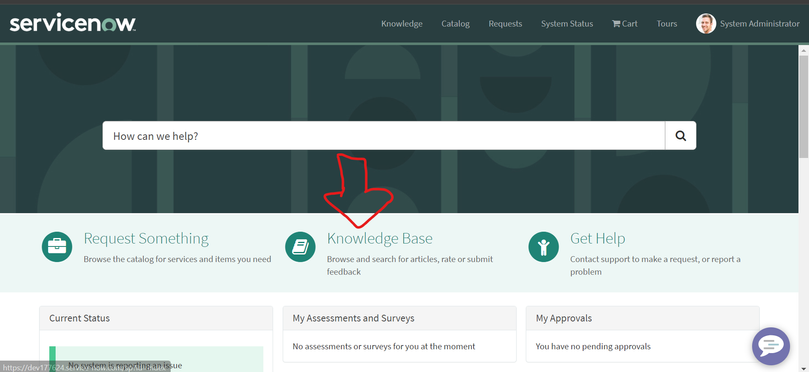
Task: Open the shopping Cart
Action: (x=624, y=24)
